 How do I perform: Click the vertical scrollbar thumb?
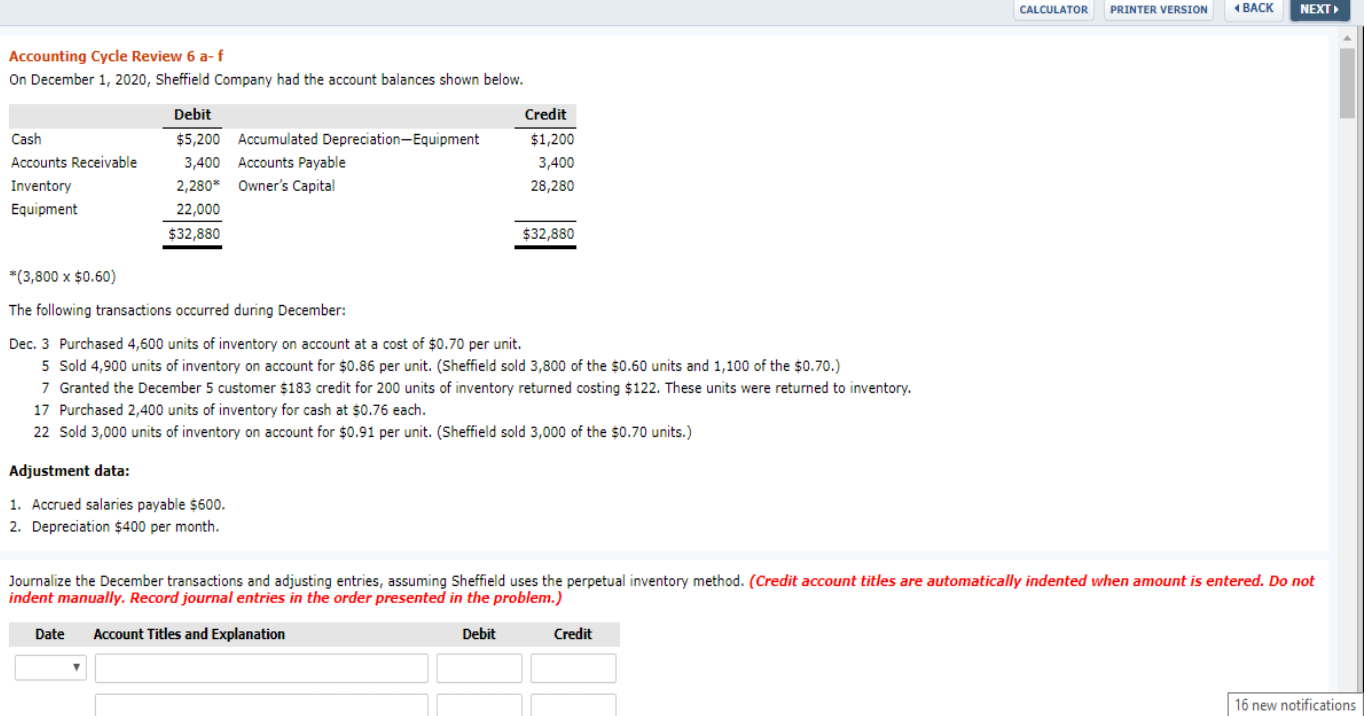point(1347,83)
